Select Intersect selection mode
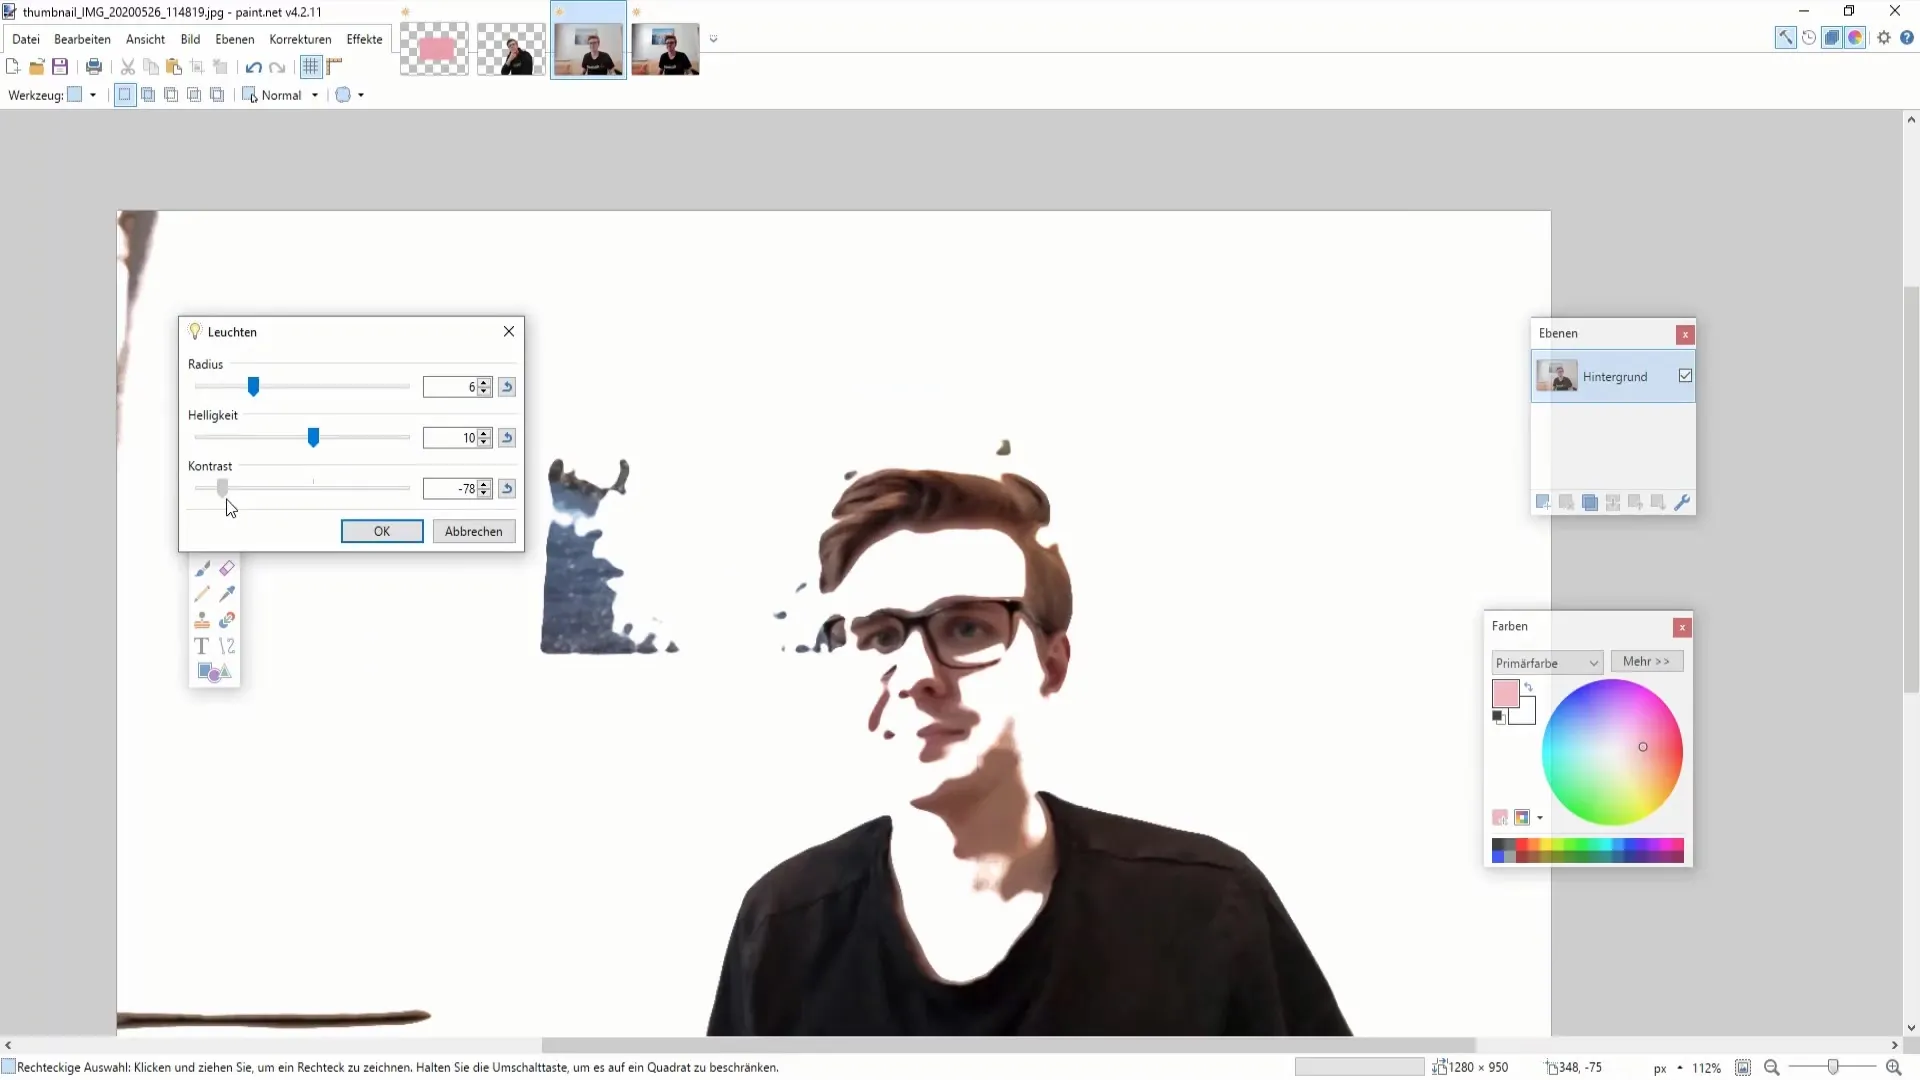Screen dimensions: 1920x1080 [194, 95]
